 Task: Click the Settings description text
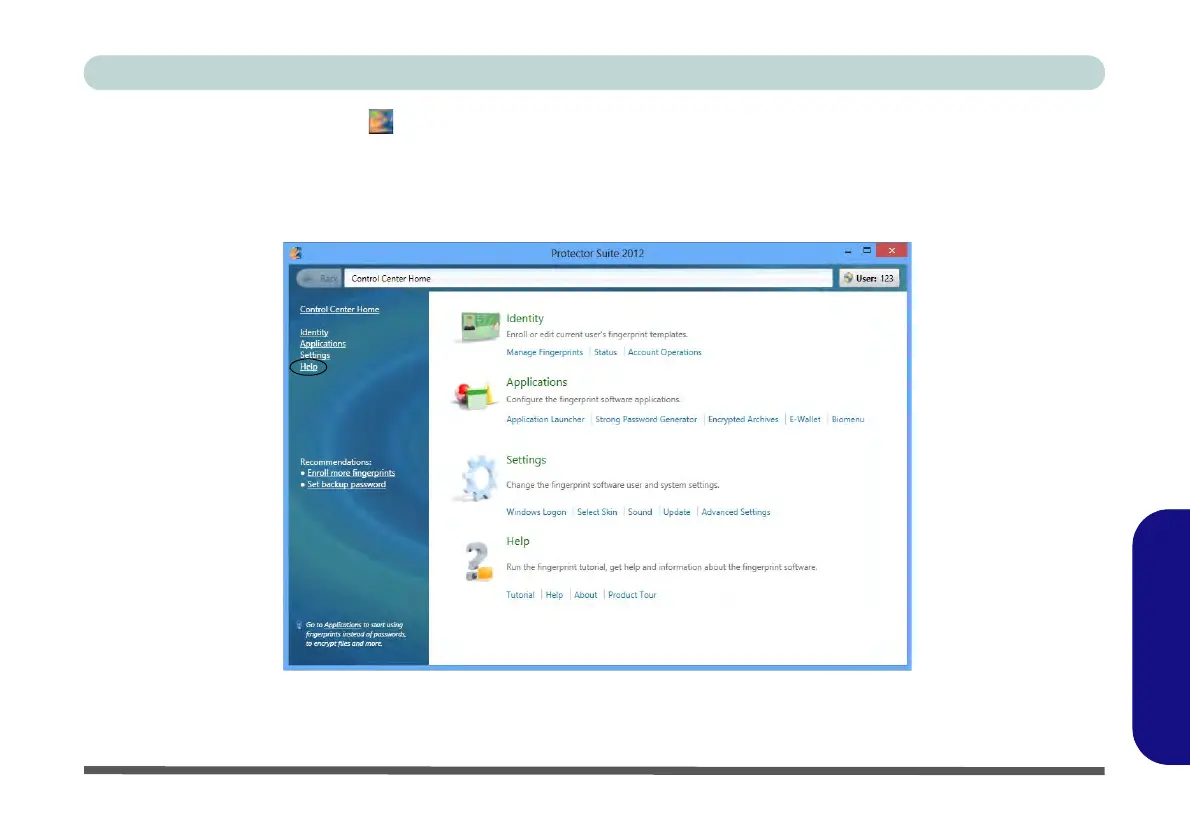click(x=612, y=485)
